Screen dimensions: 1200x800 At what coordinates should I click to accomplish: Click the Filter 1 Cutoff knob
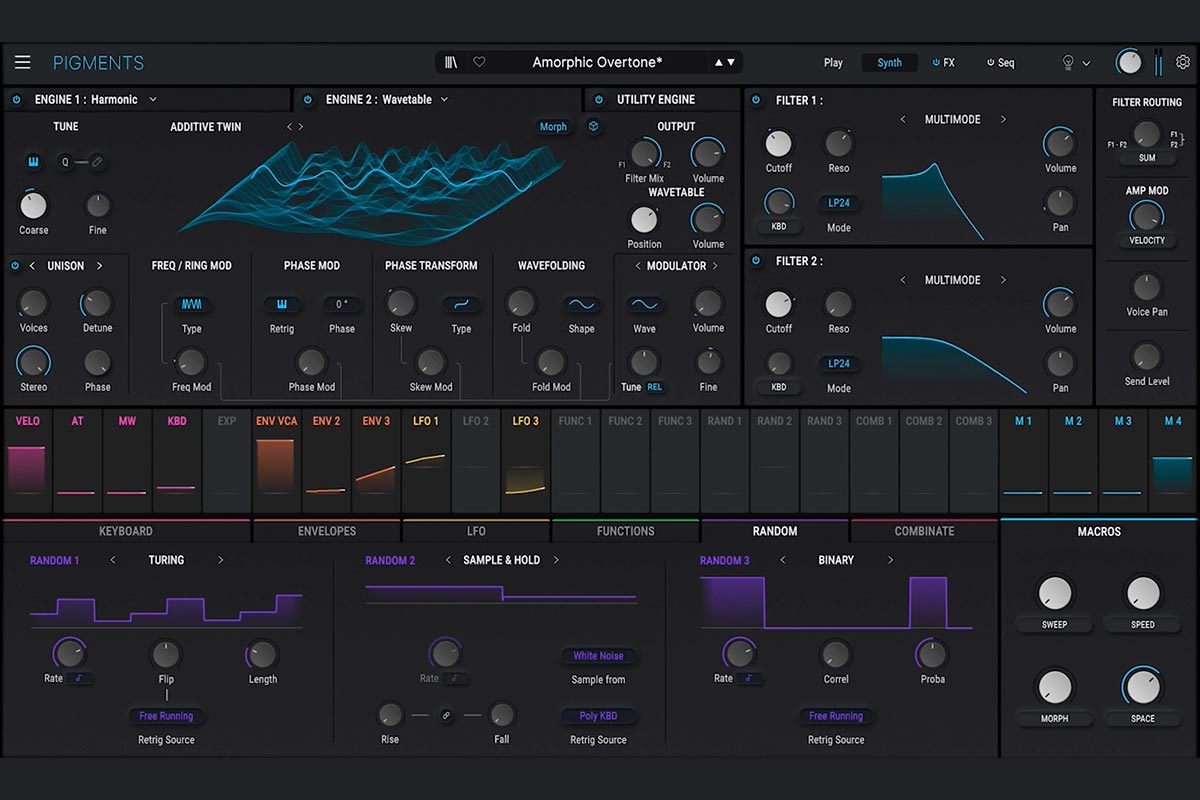(x=778, y=144)
